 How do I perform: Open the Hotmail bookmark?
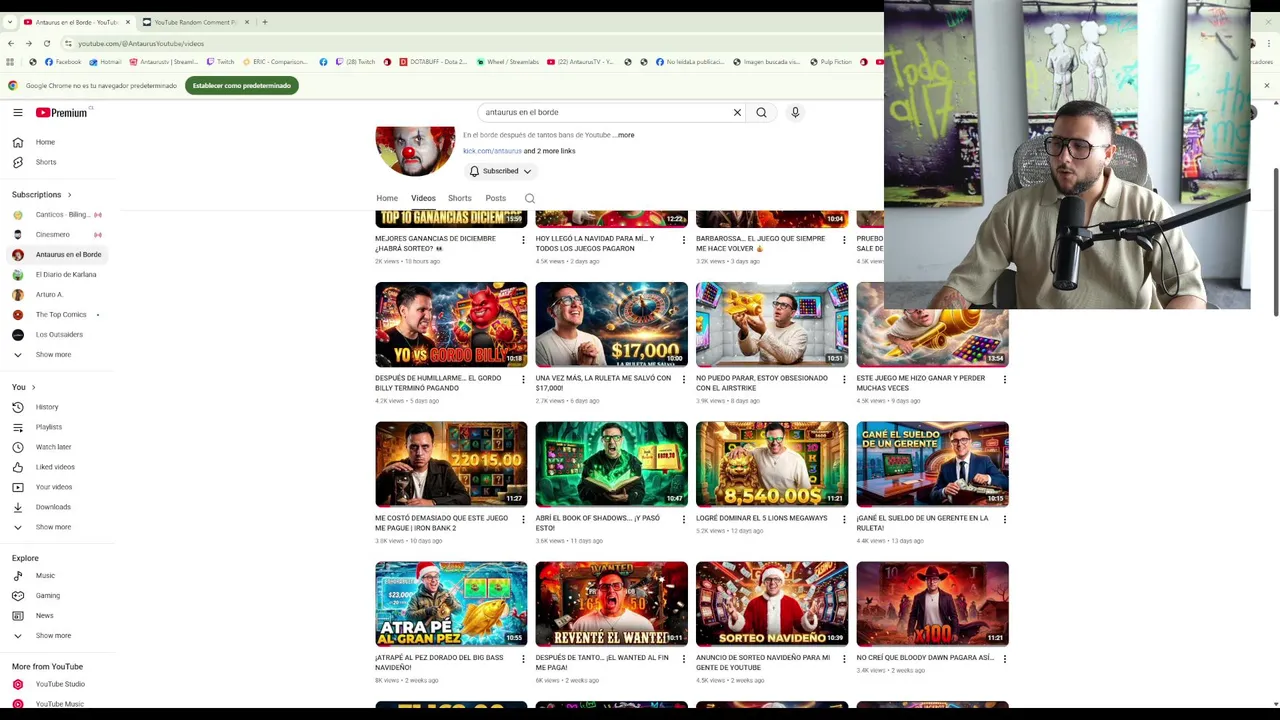(x=104, y=62)
